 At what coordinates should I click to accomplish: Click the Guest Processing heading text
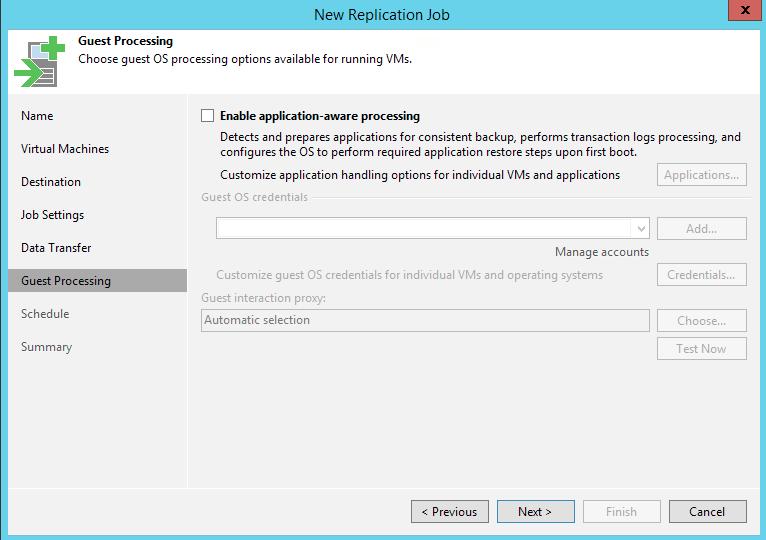(x=126, y=41)
